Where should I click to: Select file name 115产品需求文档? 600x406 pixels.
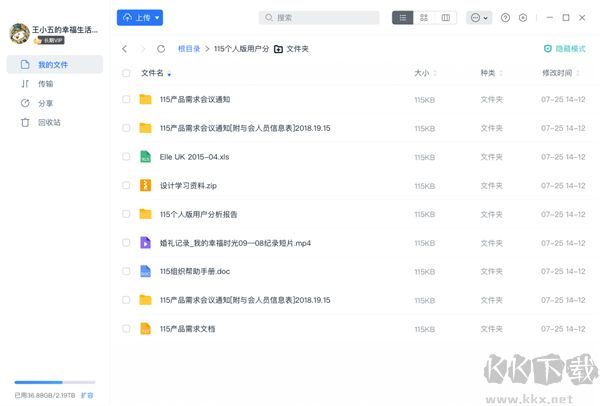[x=188, y=329]
